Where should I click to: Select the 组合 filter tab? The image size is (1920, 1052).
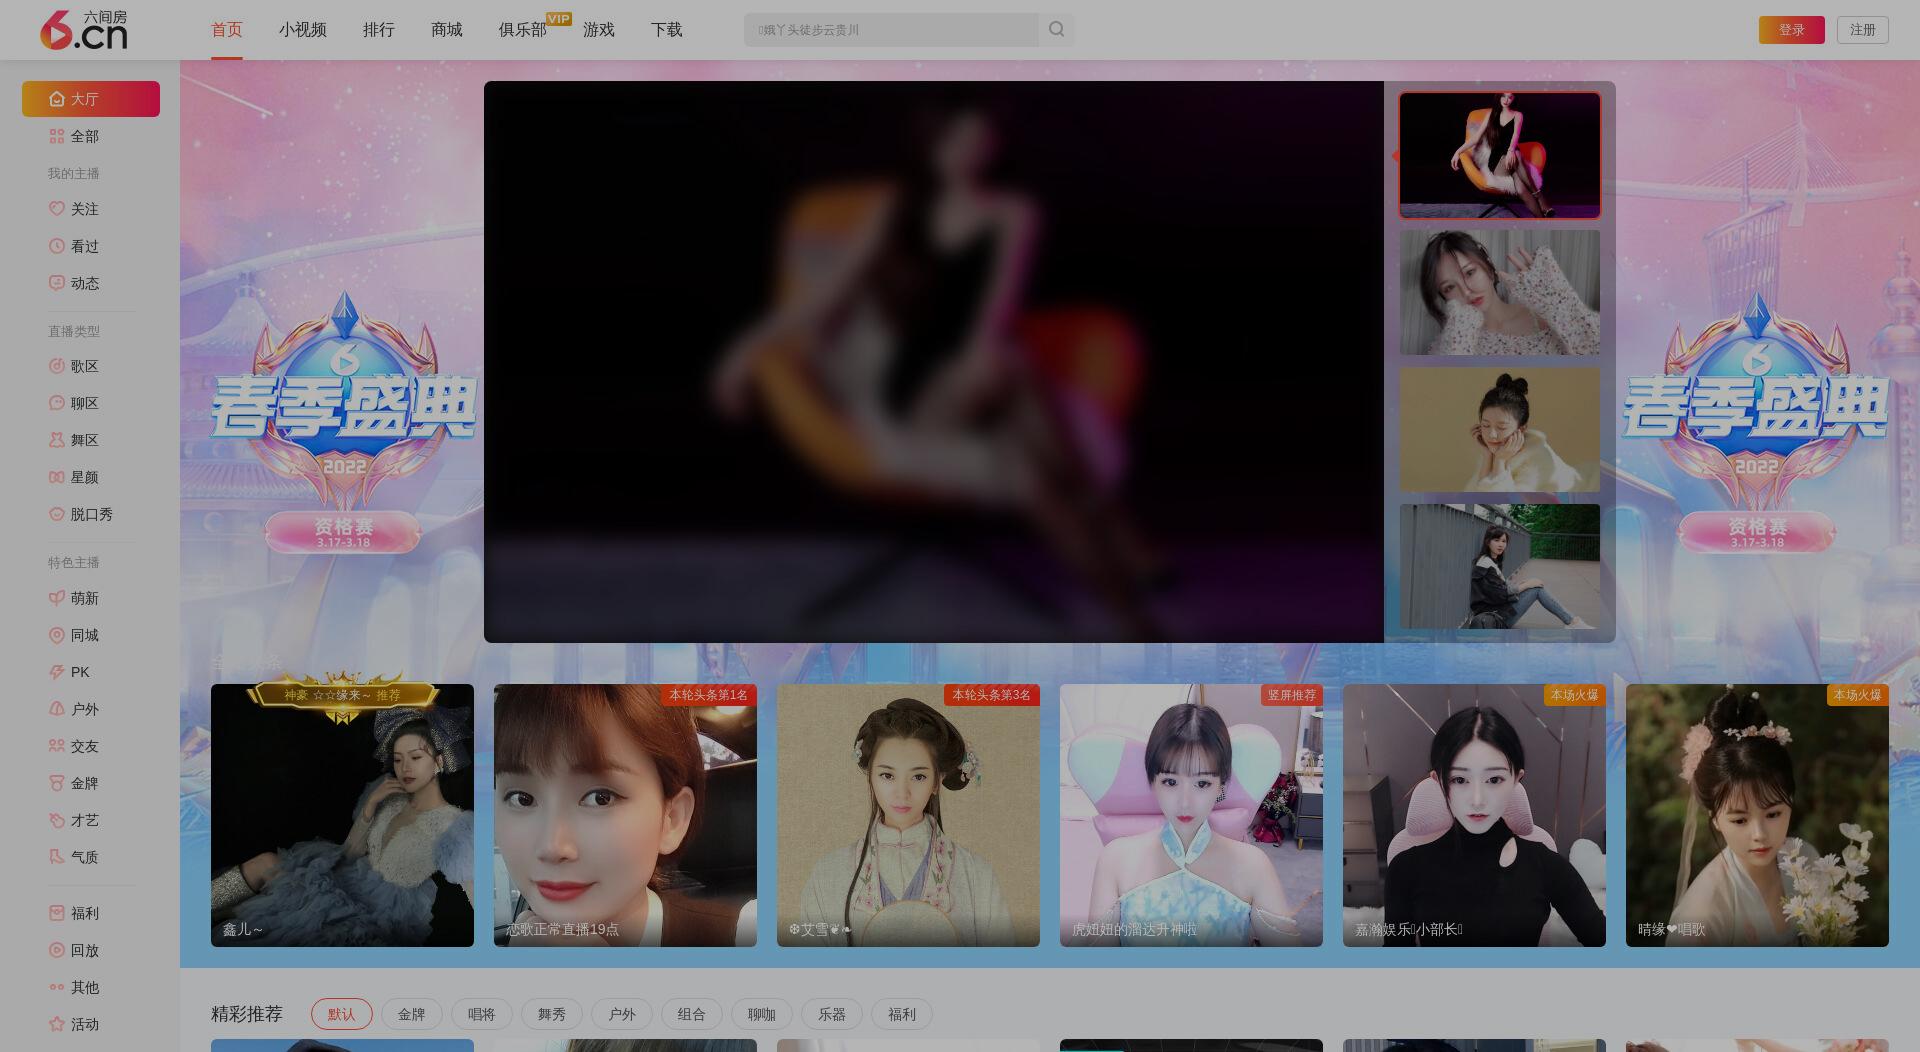coord(692,1014)
